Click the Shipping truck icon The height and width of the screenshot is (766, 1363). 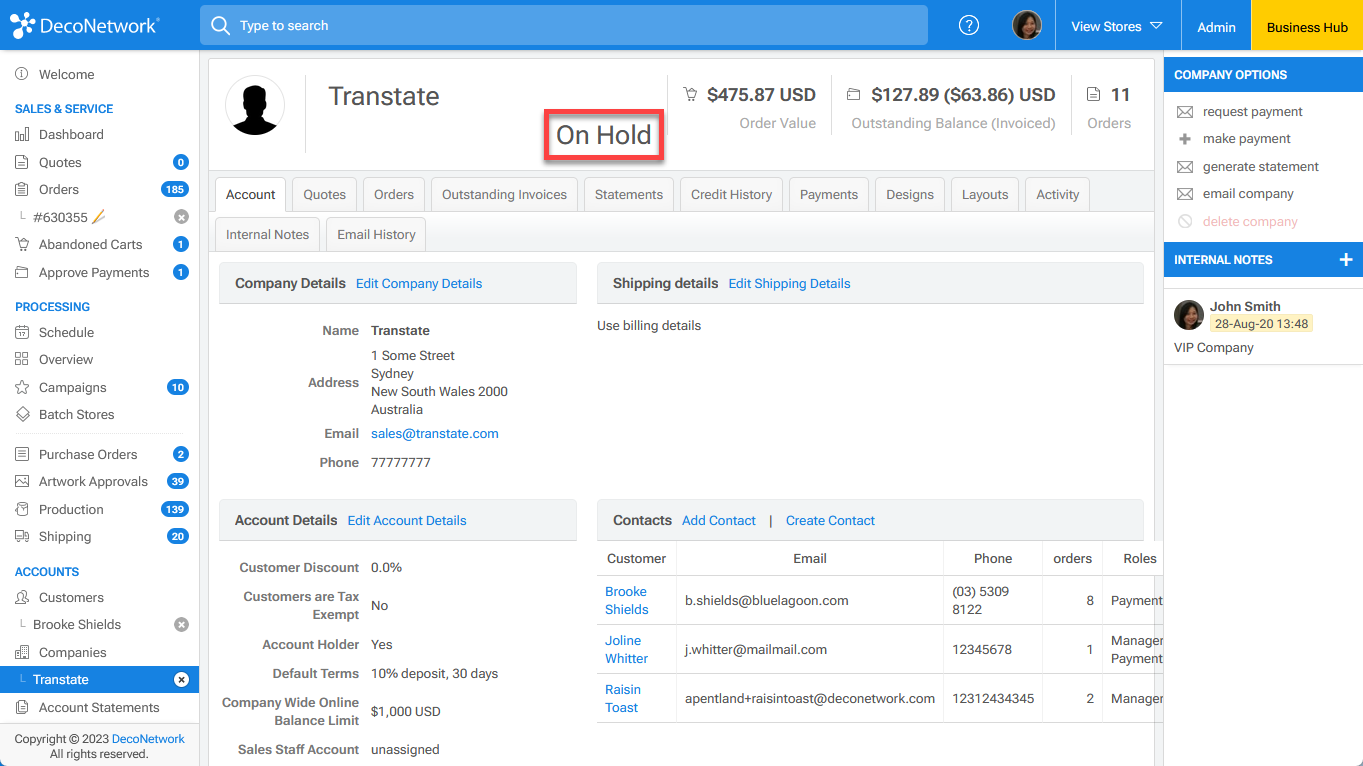pyautogui.click(x=22, y=537)
